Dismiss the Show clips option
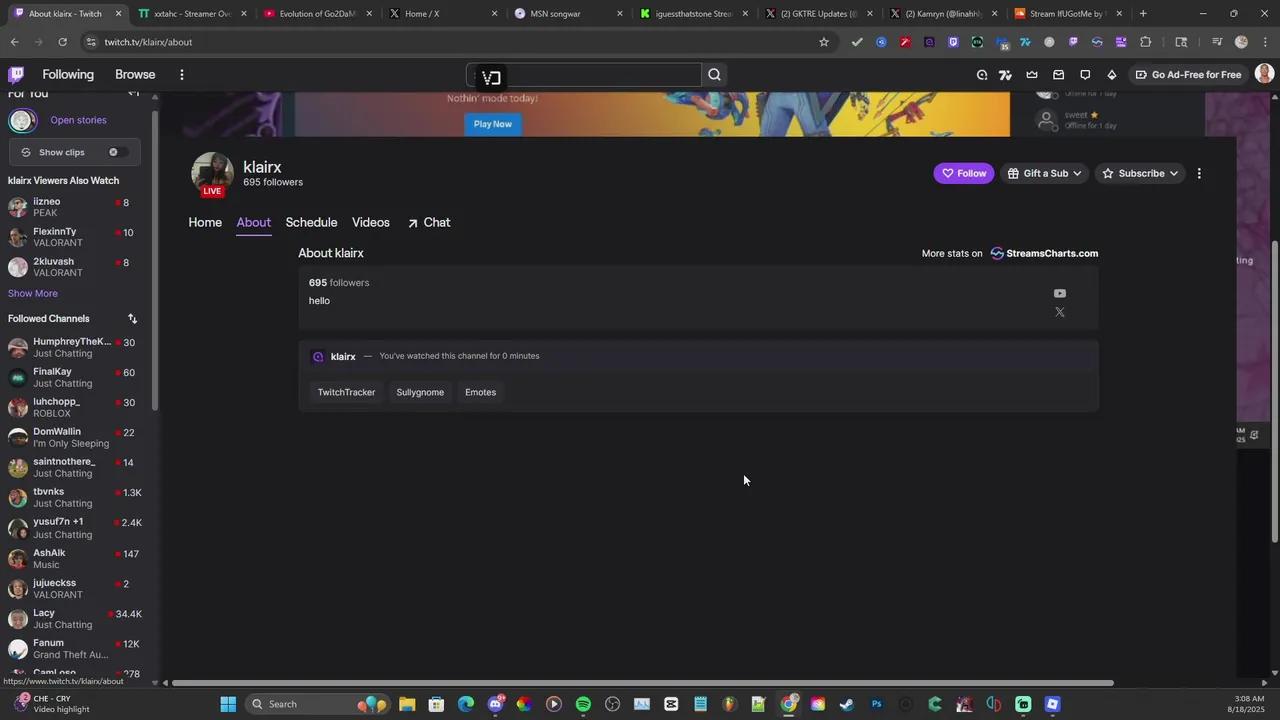Image resolution: width=1280 pixels, height=720 pixels. click(x=113, y=152)
